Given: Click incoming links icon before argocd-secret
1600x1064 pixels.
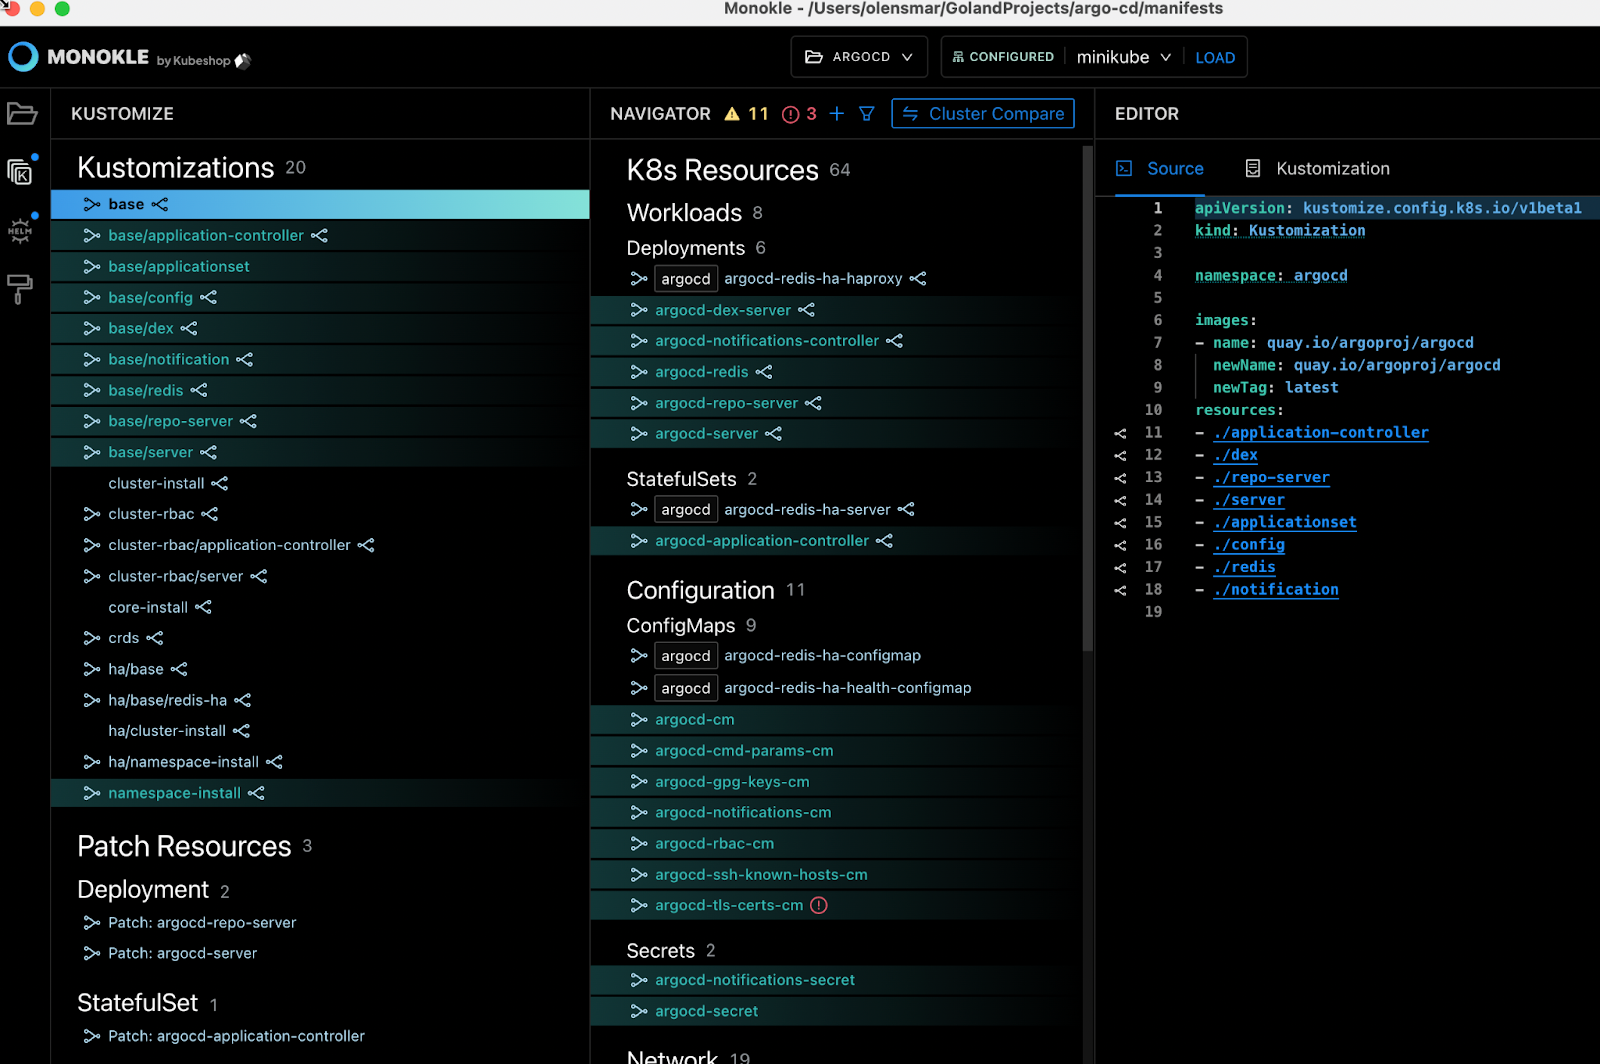Looking at the screenshot, I should pos(639,1011).
